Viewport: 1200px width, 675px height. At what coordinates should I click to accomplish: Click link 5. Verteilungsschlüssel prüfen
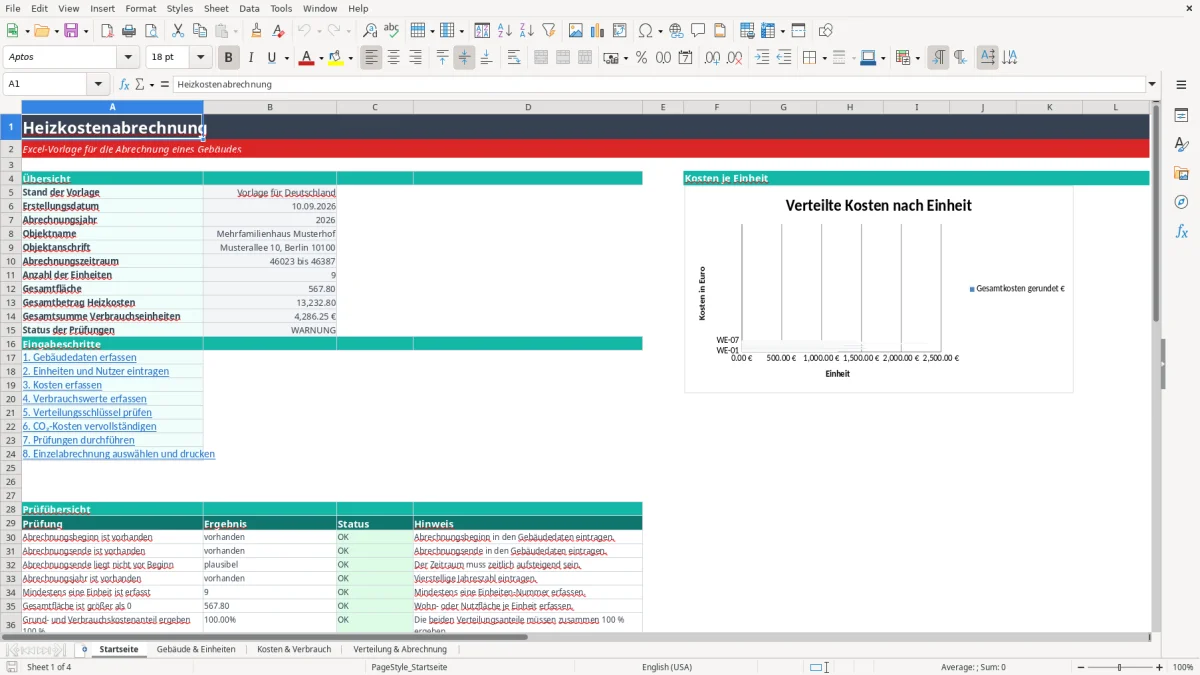[87, 412]
